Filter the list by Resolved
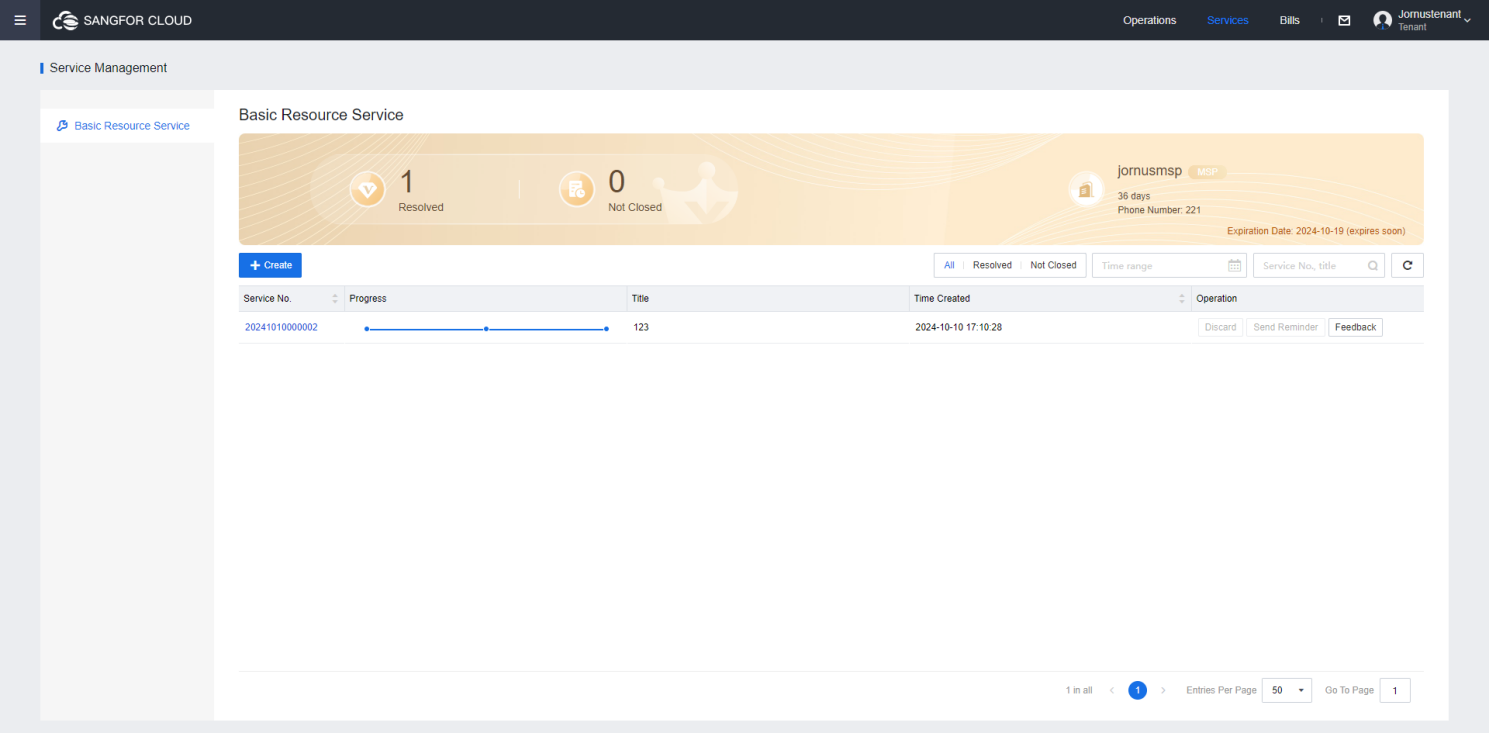 [992, 265]
